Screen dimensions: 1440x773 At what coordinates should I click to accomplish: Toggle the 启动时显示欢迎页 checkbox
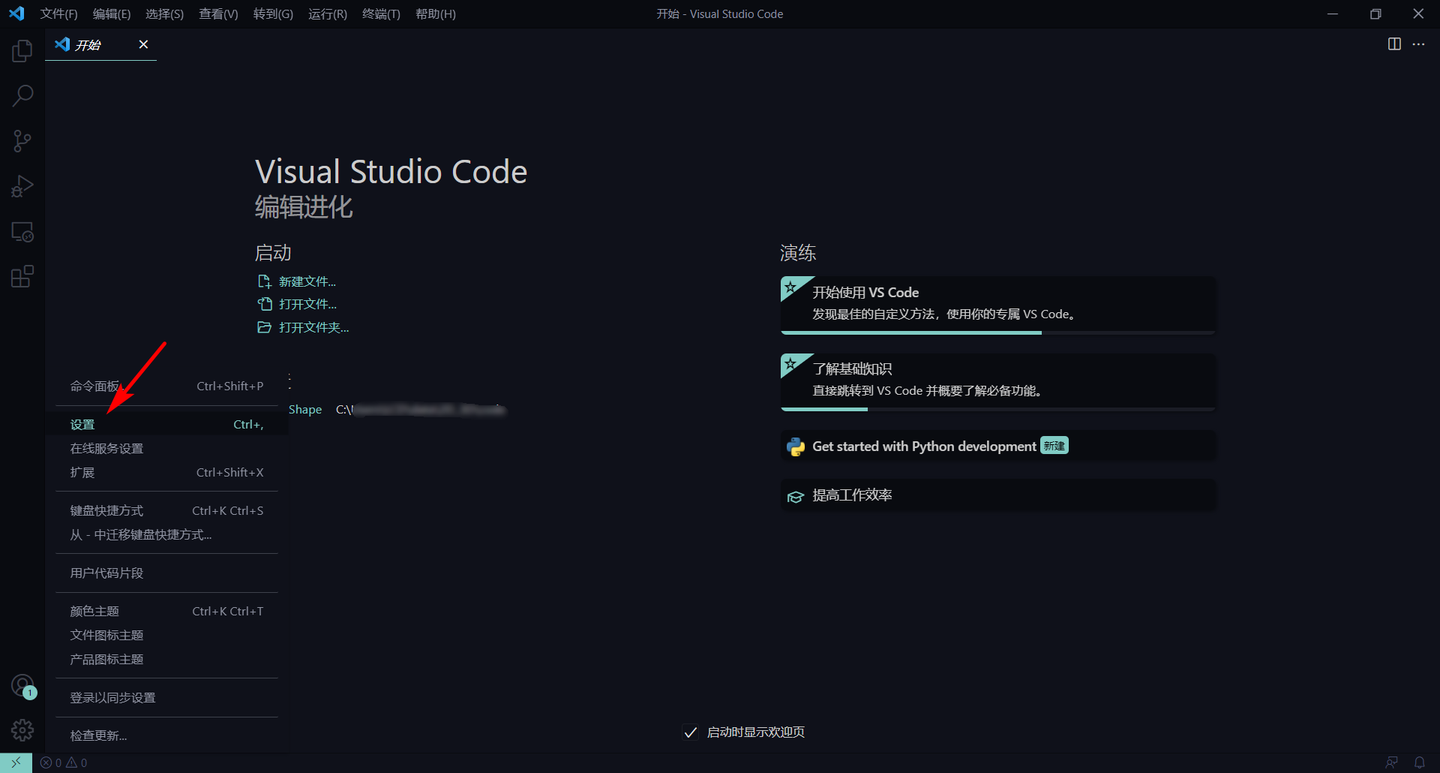click(x=690, y=733)
